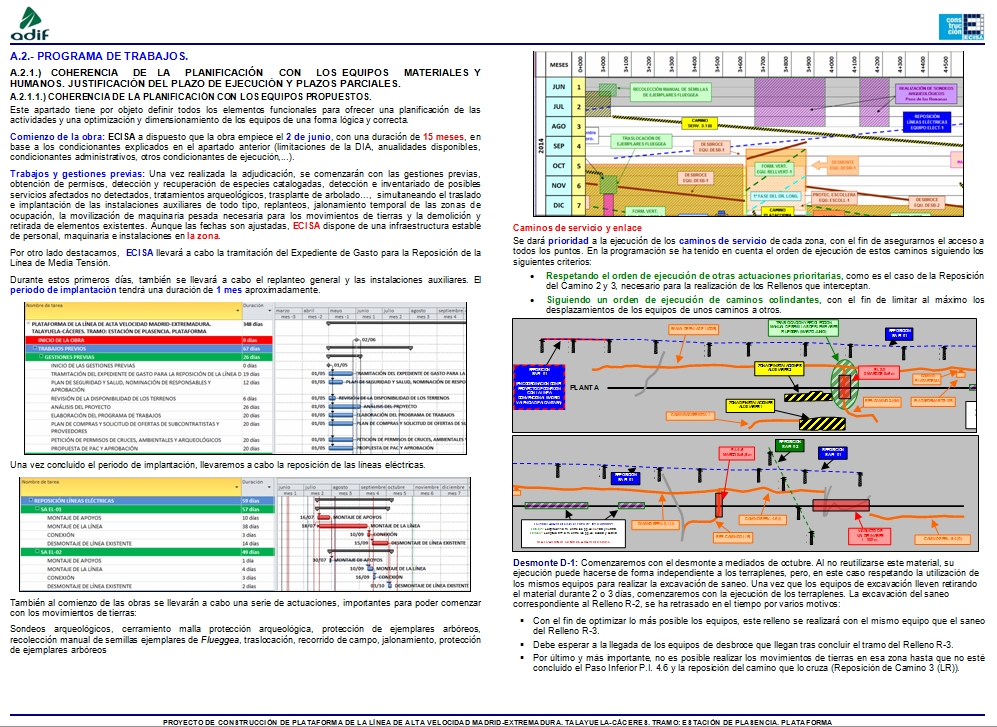Click the 'Caminos de servicio y enlace' red heading
The image size is (997, 727).
click(x=577, y=228)
